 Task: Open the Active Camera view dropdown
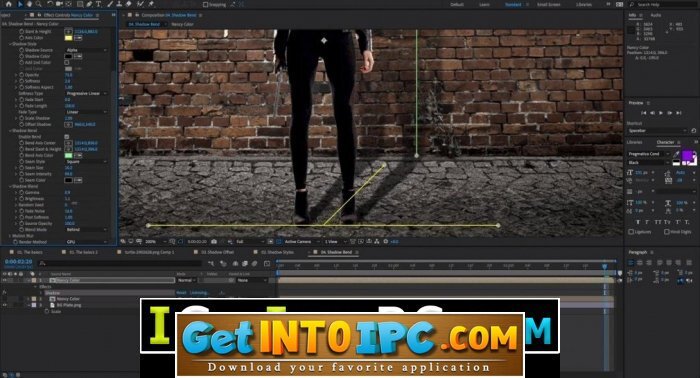click(301, 241)
